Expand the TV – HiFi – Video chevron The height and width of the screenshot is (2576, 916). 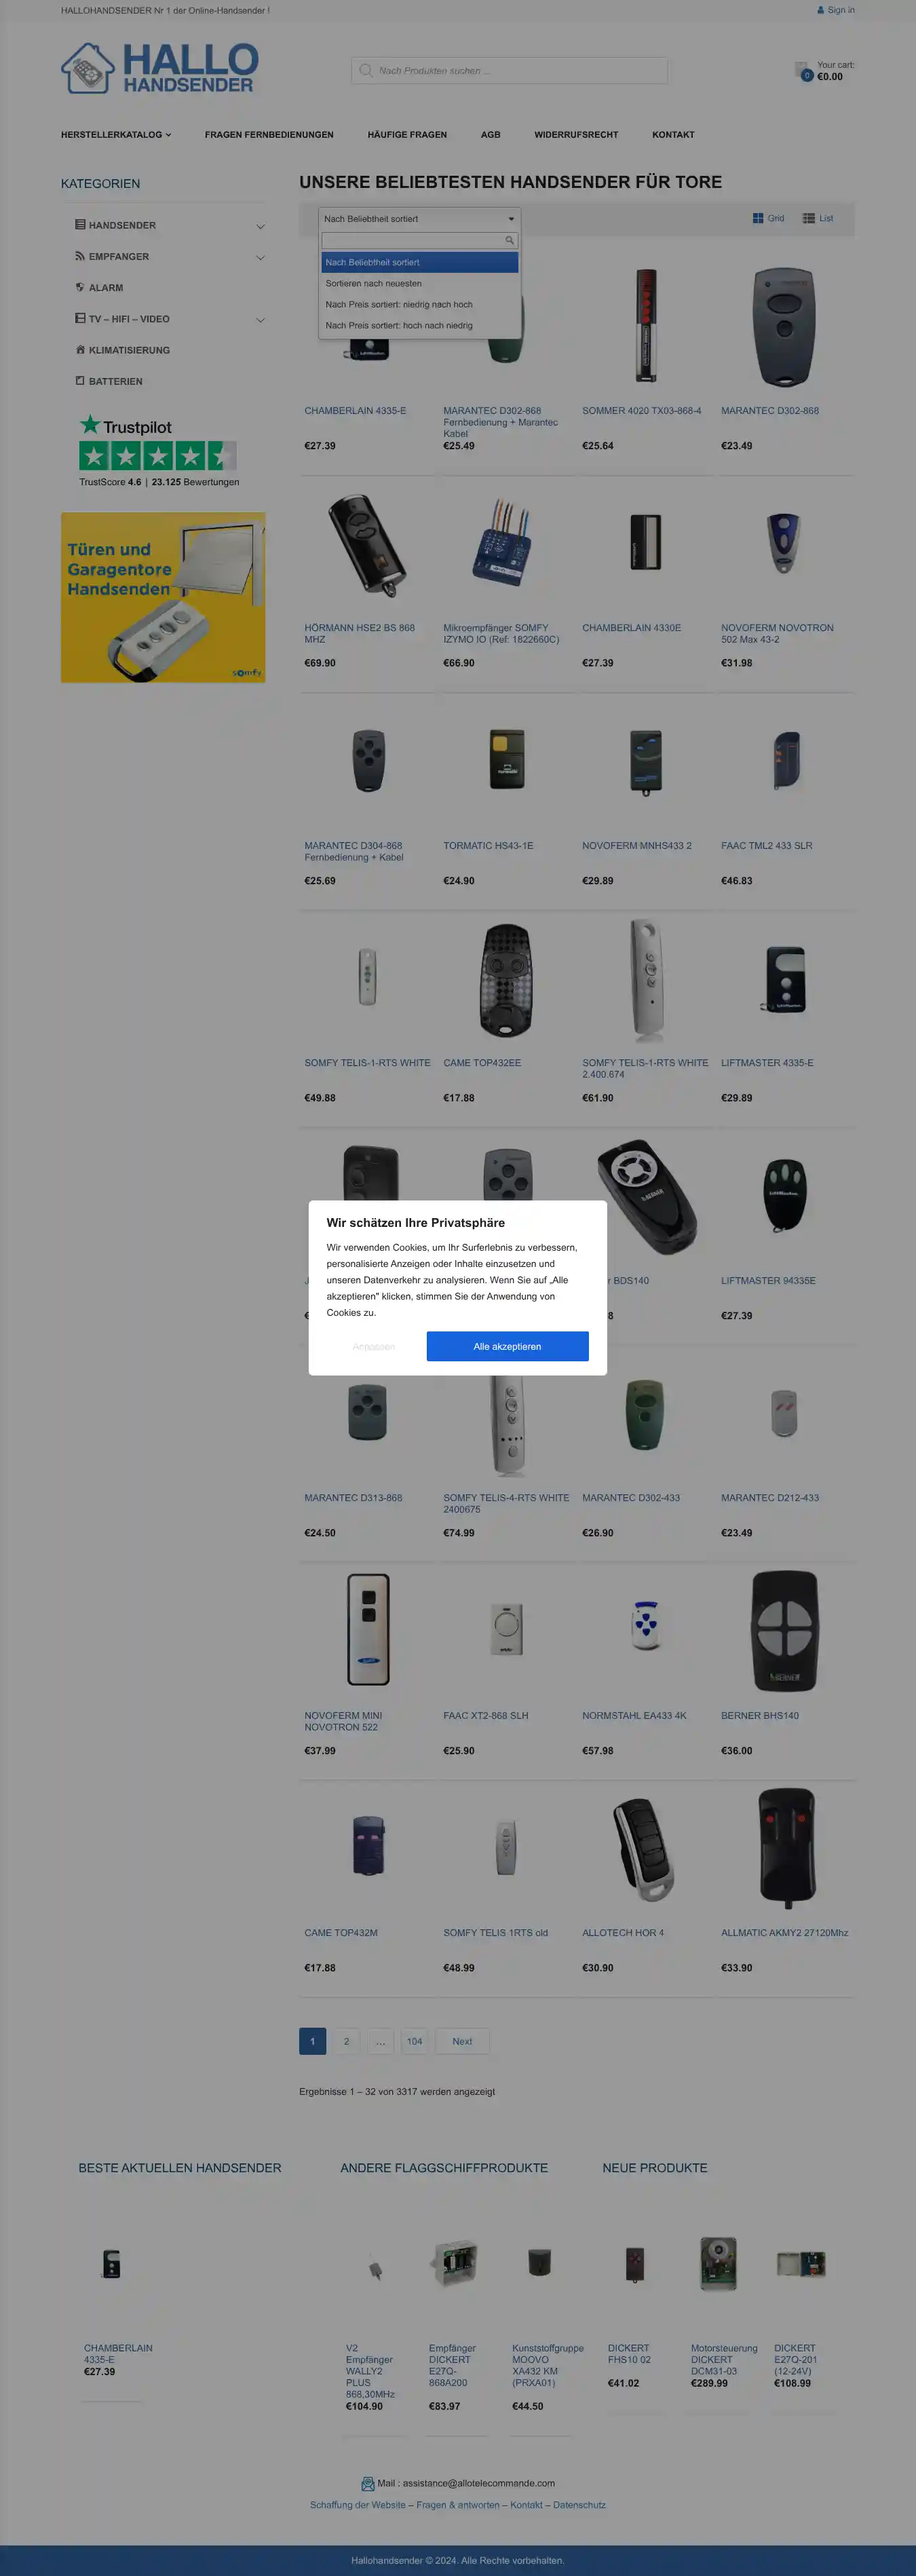(x=260, y=320)
